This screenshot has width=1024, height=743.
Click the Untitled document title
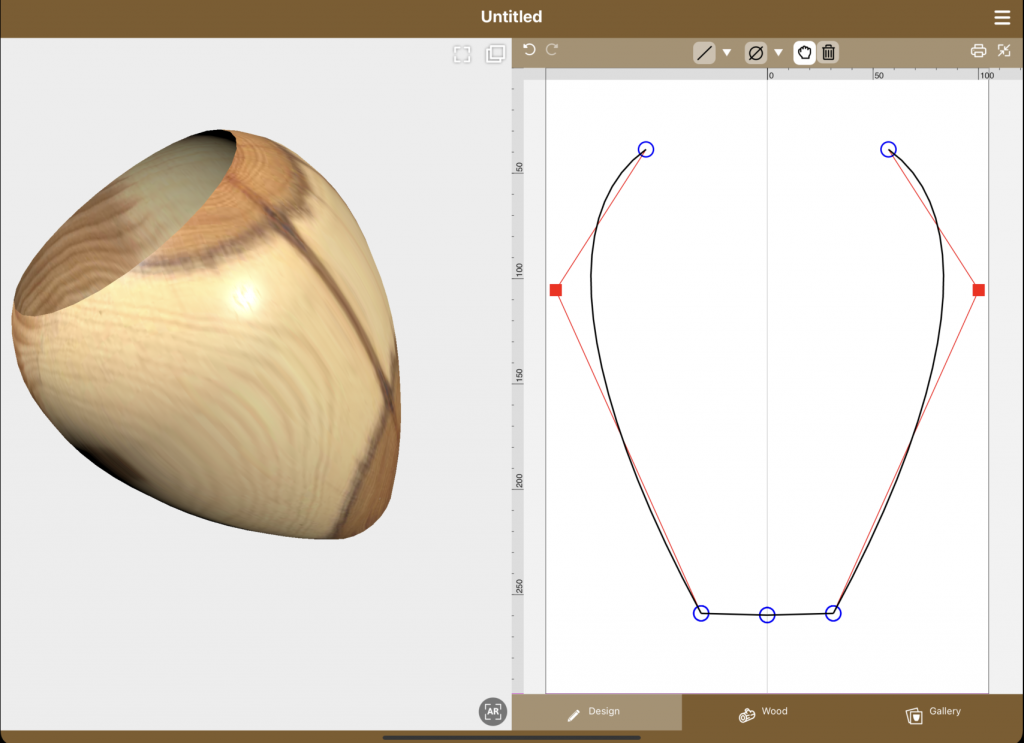coord(511,17)
